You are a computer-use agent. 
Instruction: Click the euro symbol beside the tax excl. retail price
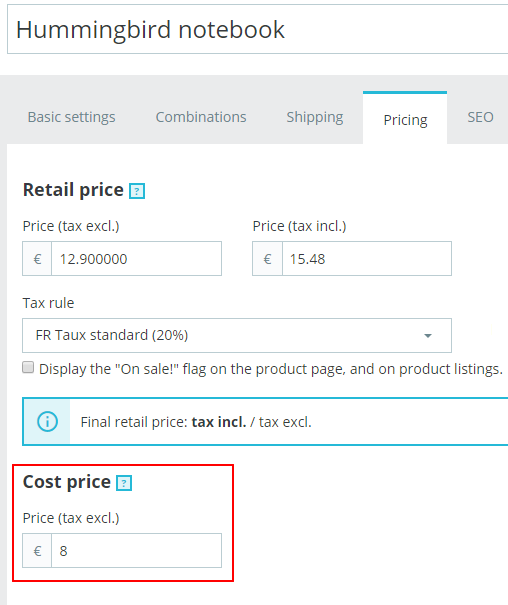[x=37, y=259]
